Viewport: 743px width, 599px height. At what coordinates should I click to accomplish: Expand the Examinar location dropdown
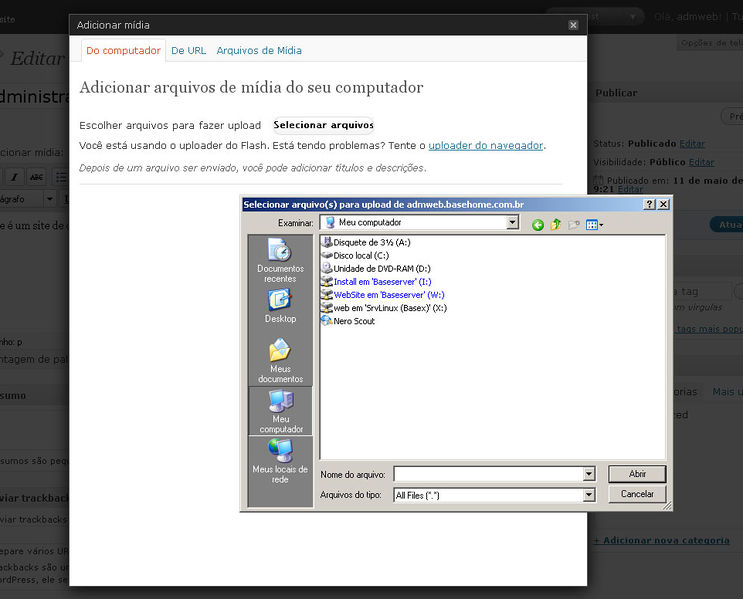pyautogui.click(x=512, y=223)
